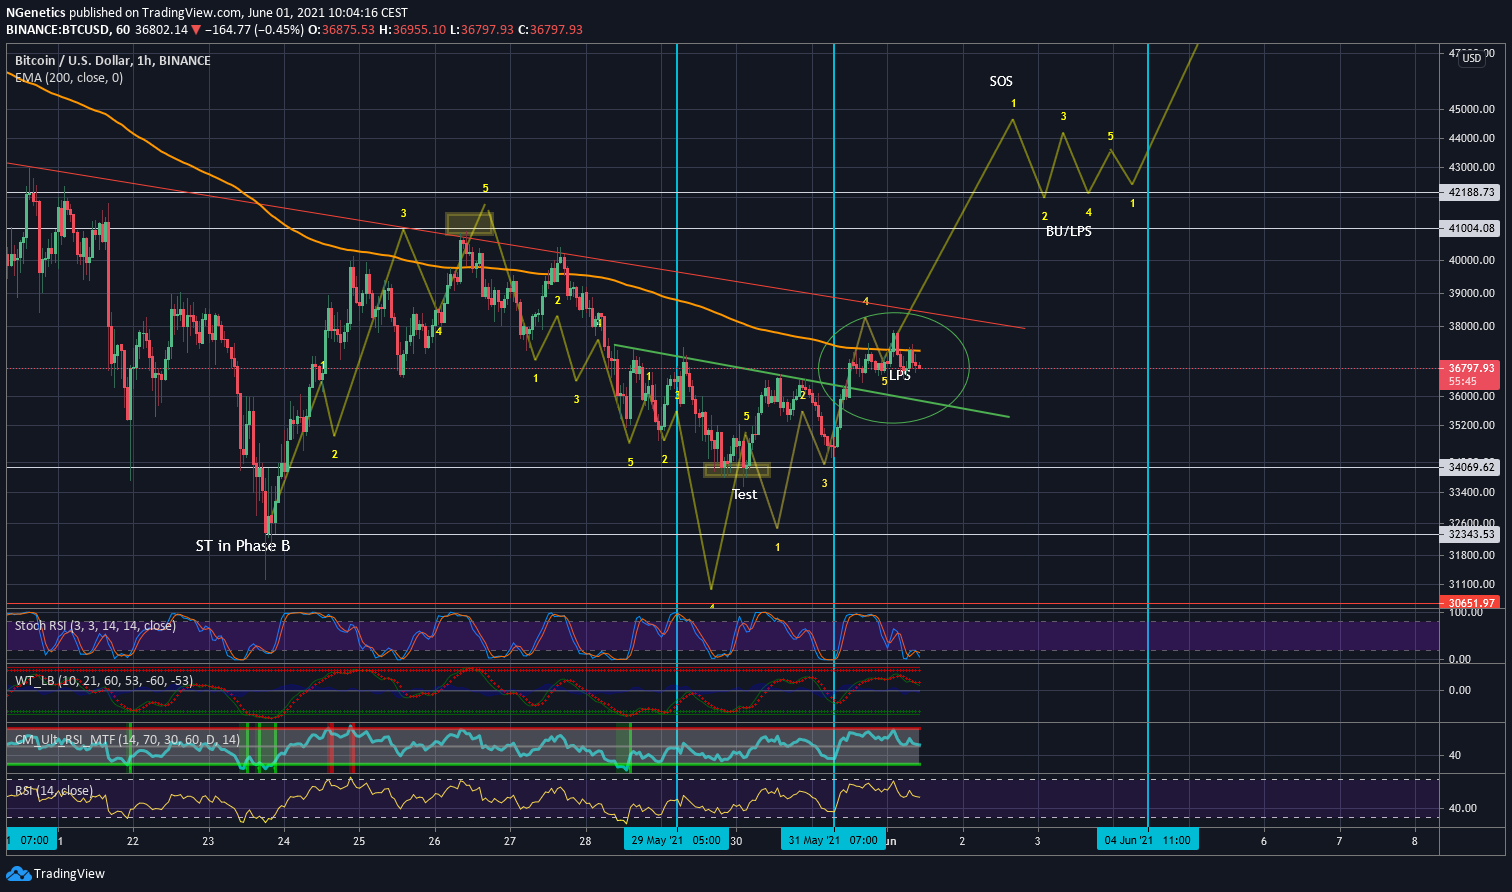Screen dimensions: 1512x892
Task: Click the C:36797.93 close value
Action: click(x=550, y=30)
